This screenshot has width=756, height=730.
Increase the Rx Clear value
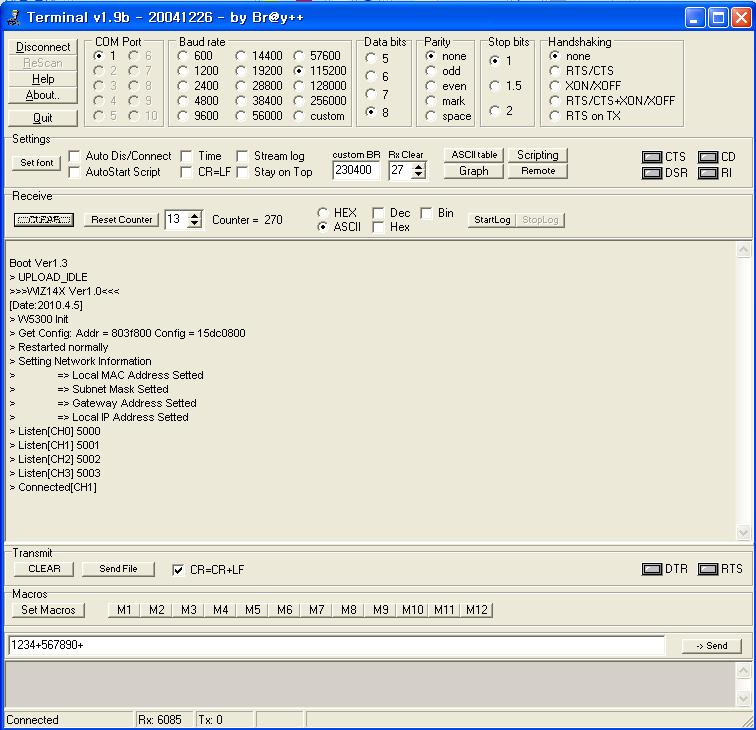point(419,166)
